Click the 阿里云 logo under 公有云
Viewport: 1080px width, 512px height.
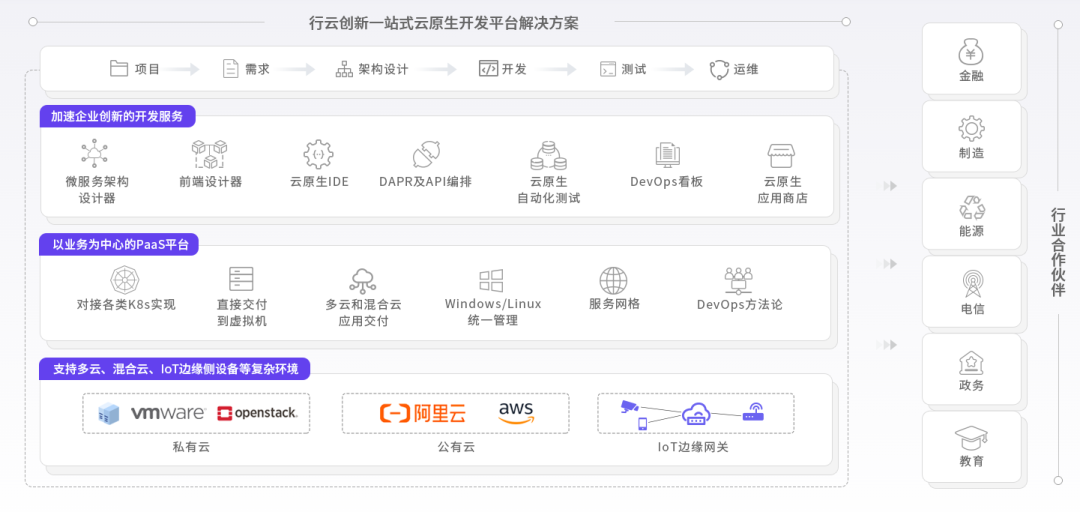(422, 412)
